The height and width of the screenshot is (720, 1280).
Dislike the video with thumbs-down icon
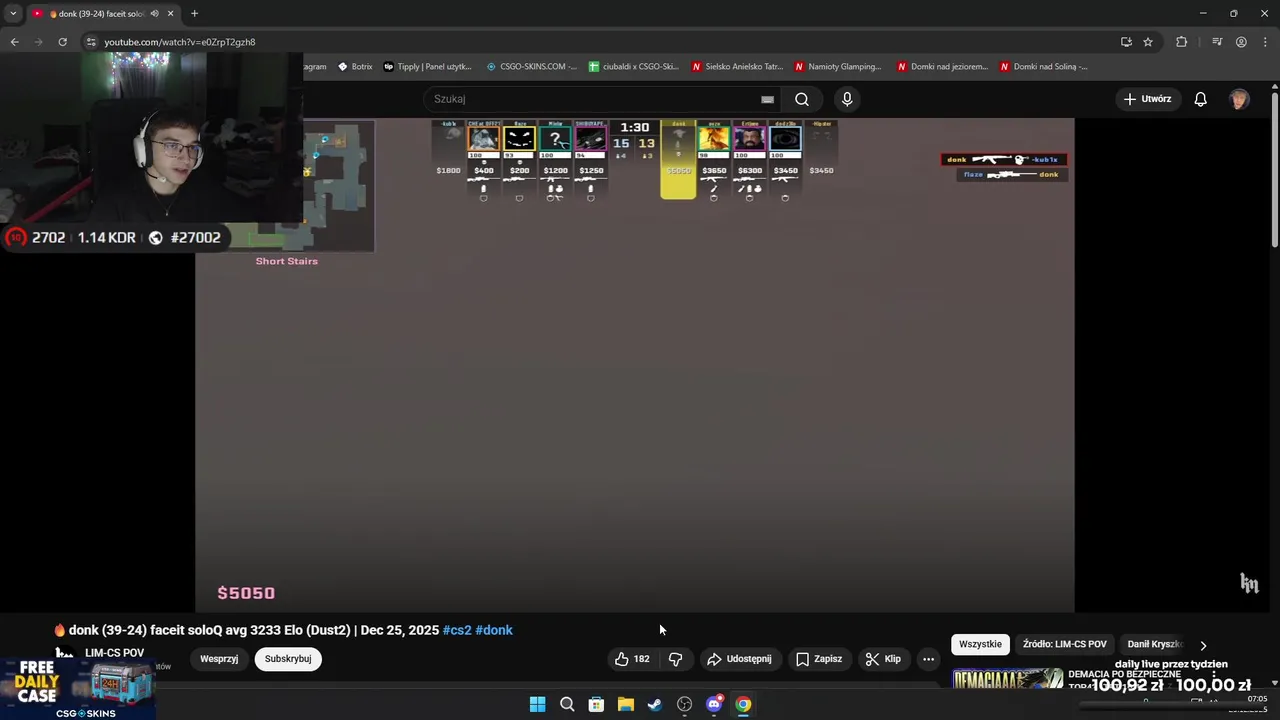click(675, 659)
